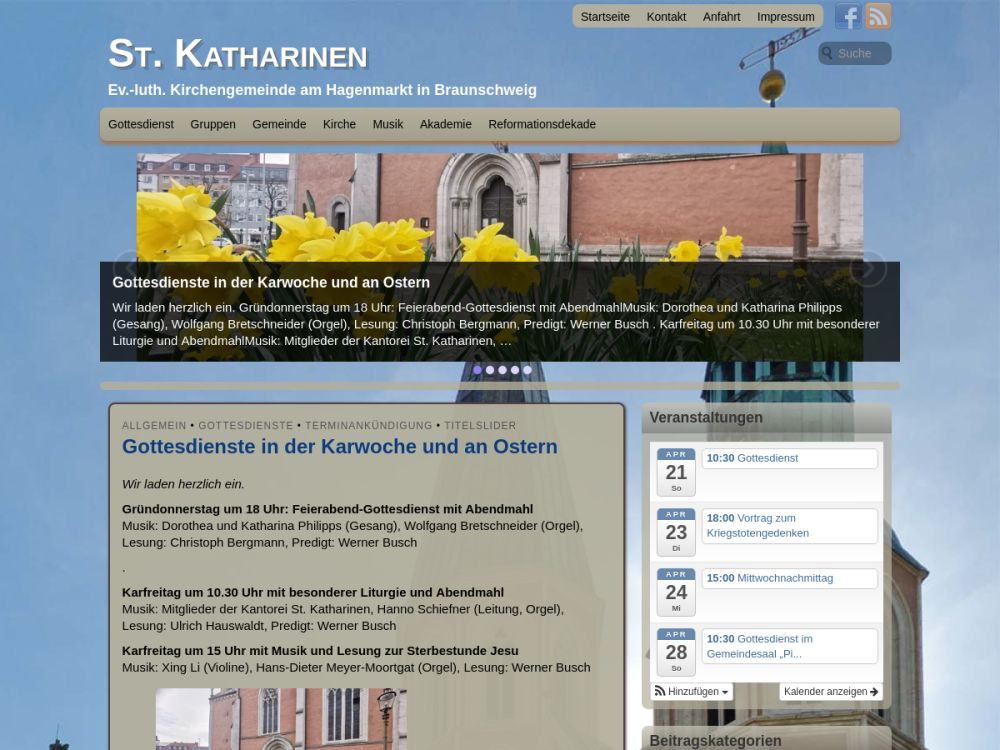Select the first slider pagination dot

tap(477, 370)
